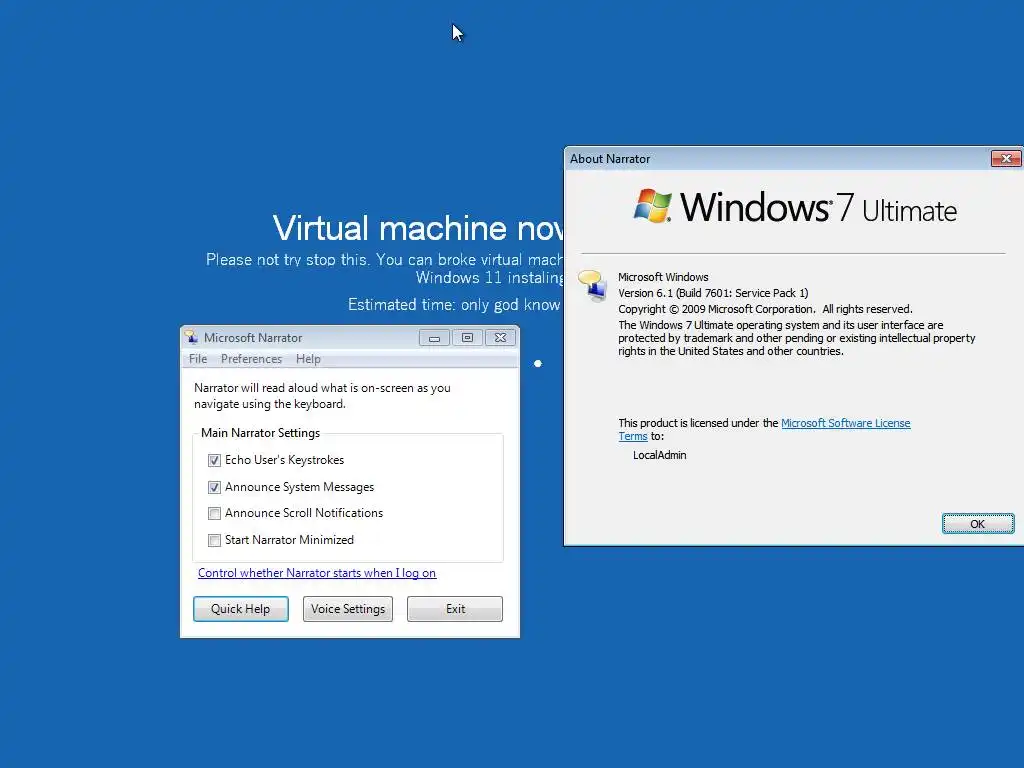Open the Microsoft Software License Terms link
This screenshot has height=768, width=1024.
pyautogui.click(x=845, y=423)
